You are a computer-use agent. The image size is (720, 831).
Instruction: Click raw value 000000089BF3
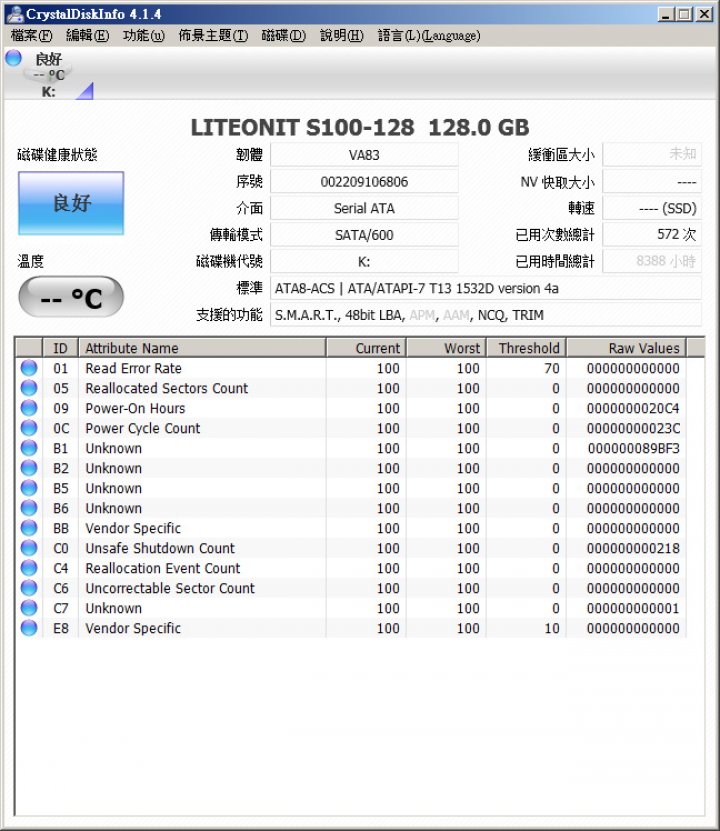point(633,448)
